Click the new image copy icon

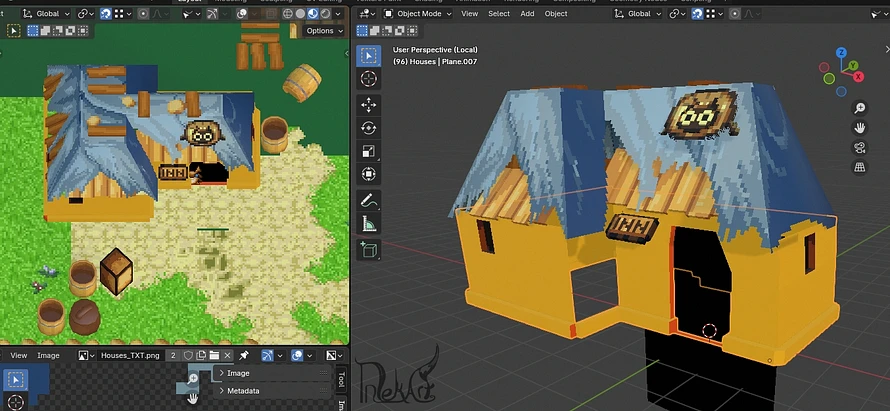pos(201,355)
